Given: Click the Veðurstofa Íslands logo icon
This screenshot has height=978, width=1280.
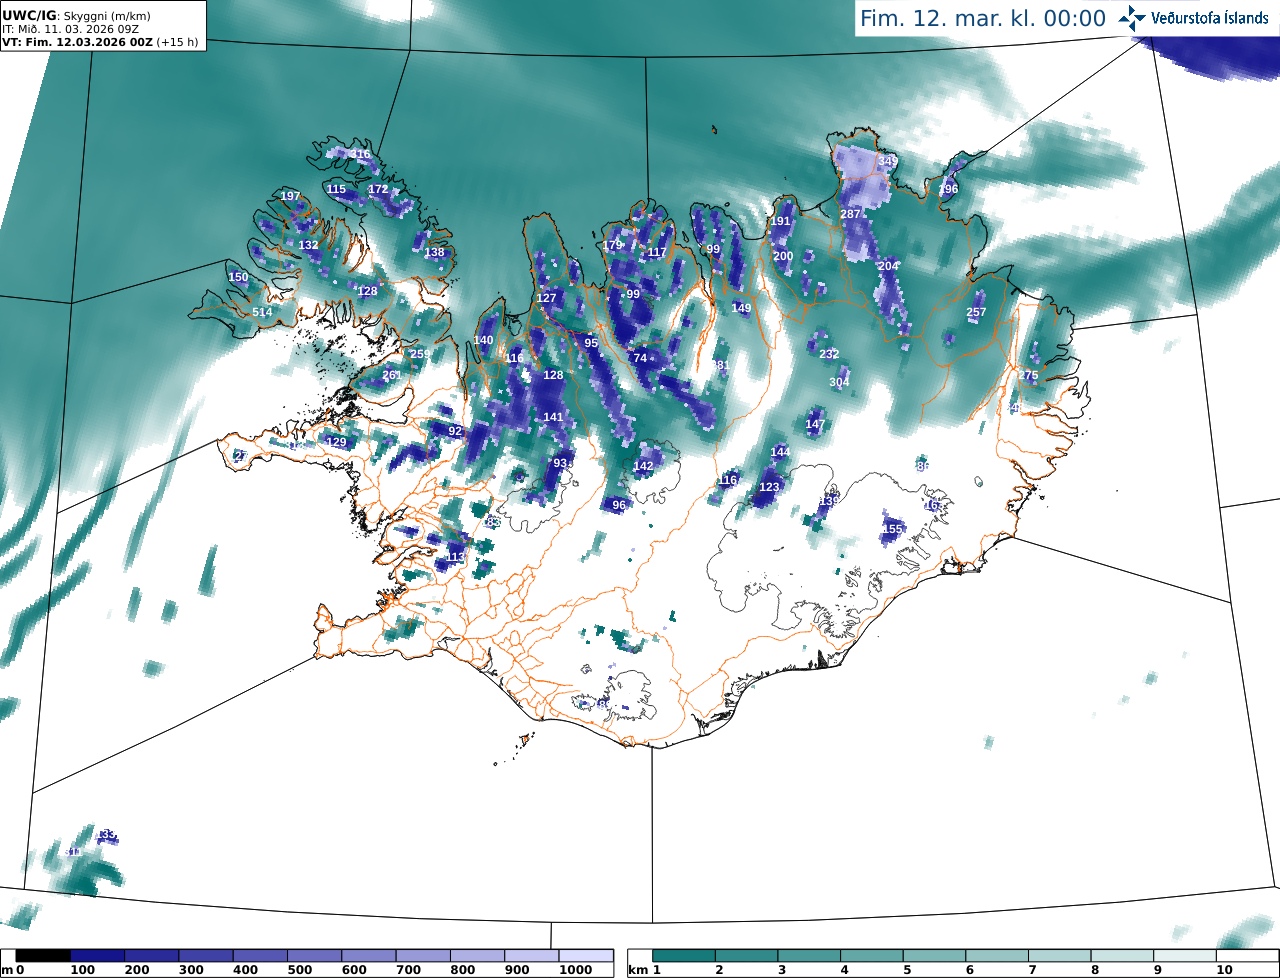Looking at the screenshot, I should coord(1133,18).
